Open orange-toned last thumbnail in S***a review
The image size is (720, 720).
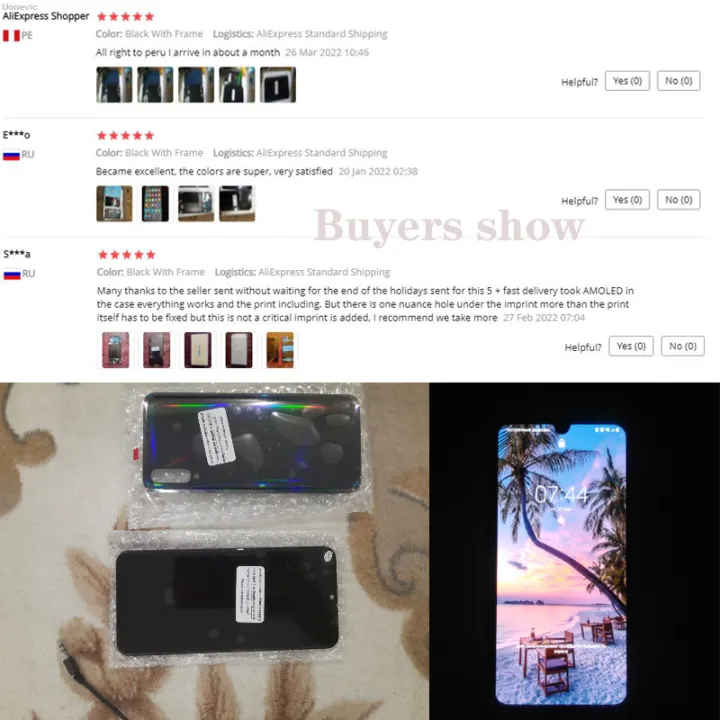(x=280, y=350)
